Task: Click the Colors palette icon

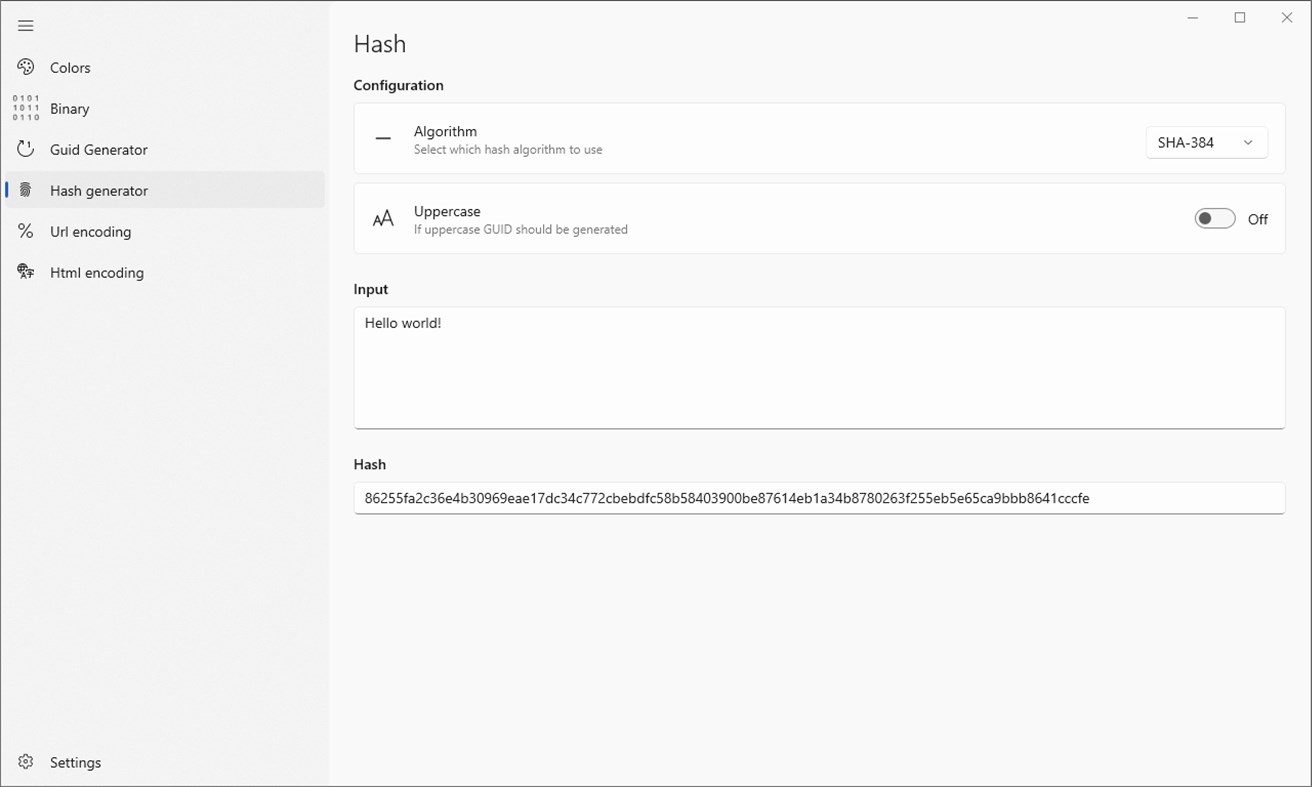Action: (26, 67)
